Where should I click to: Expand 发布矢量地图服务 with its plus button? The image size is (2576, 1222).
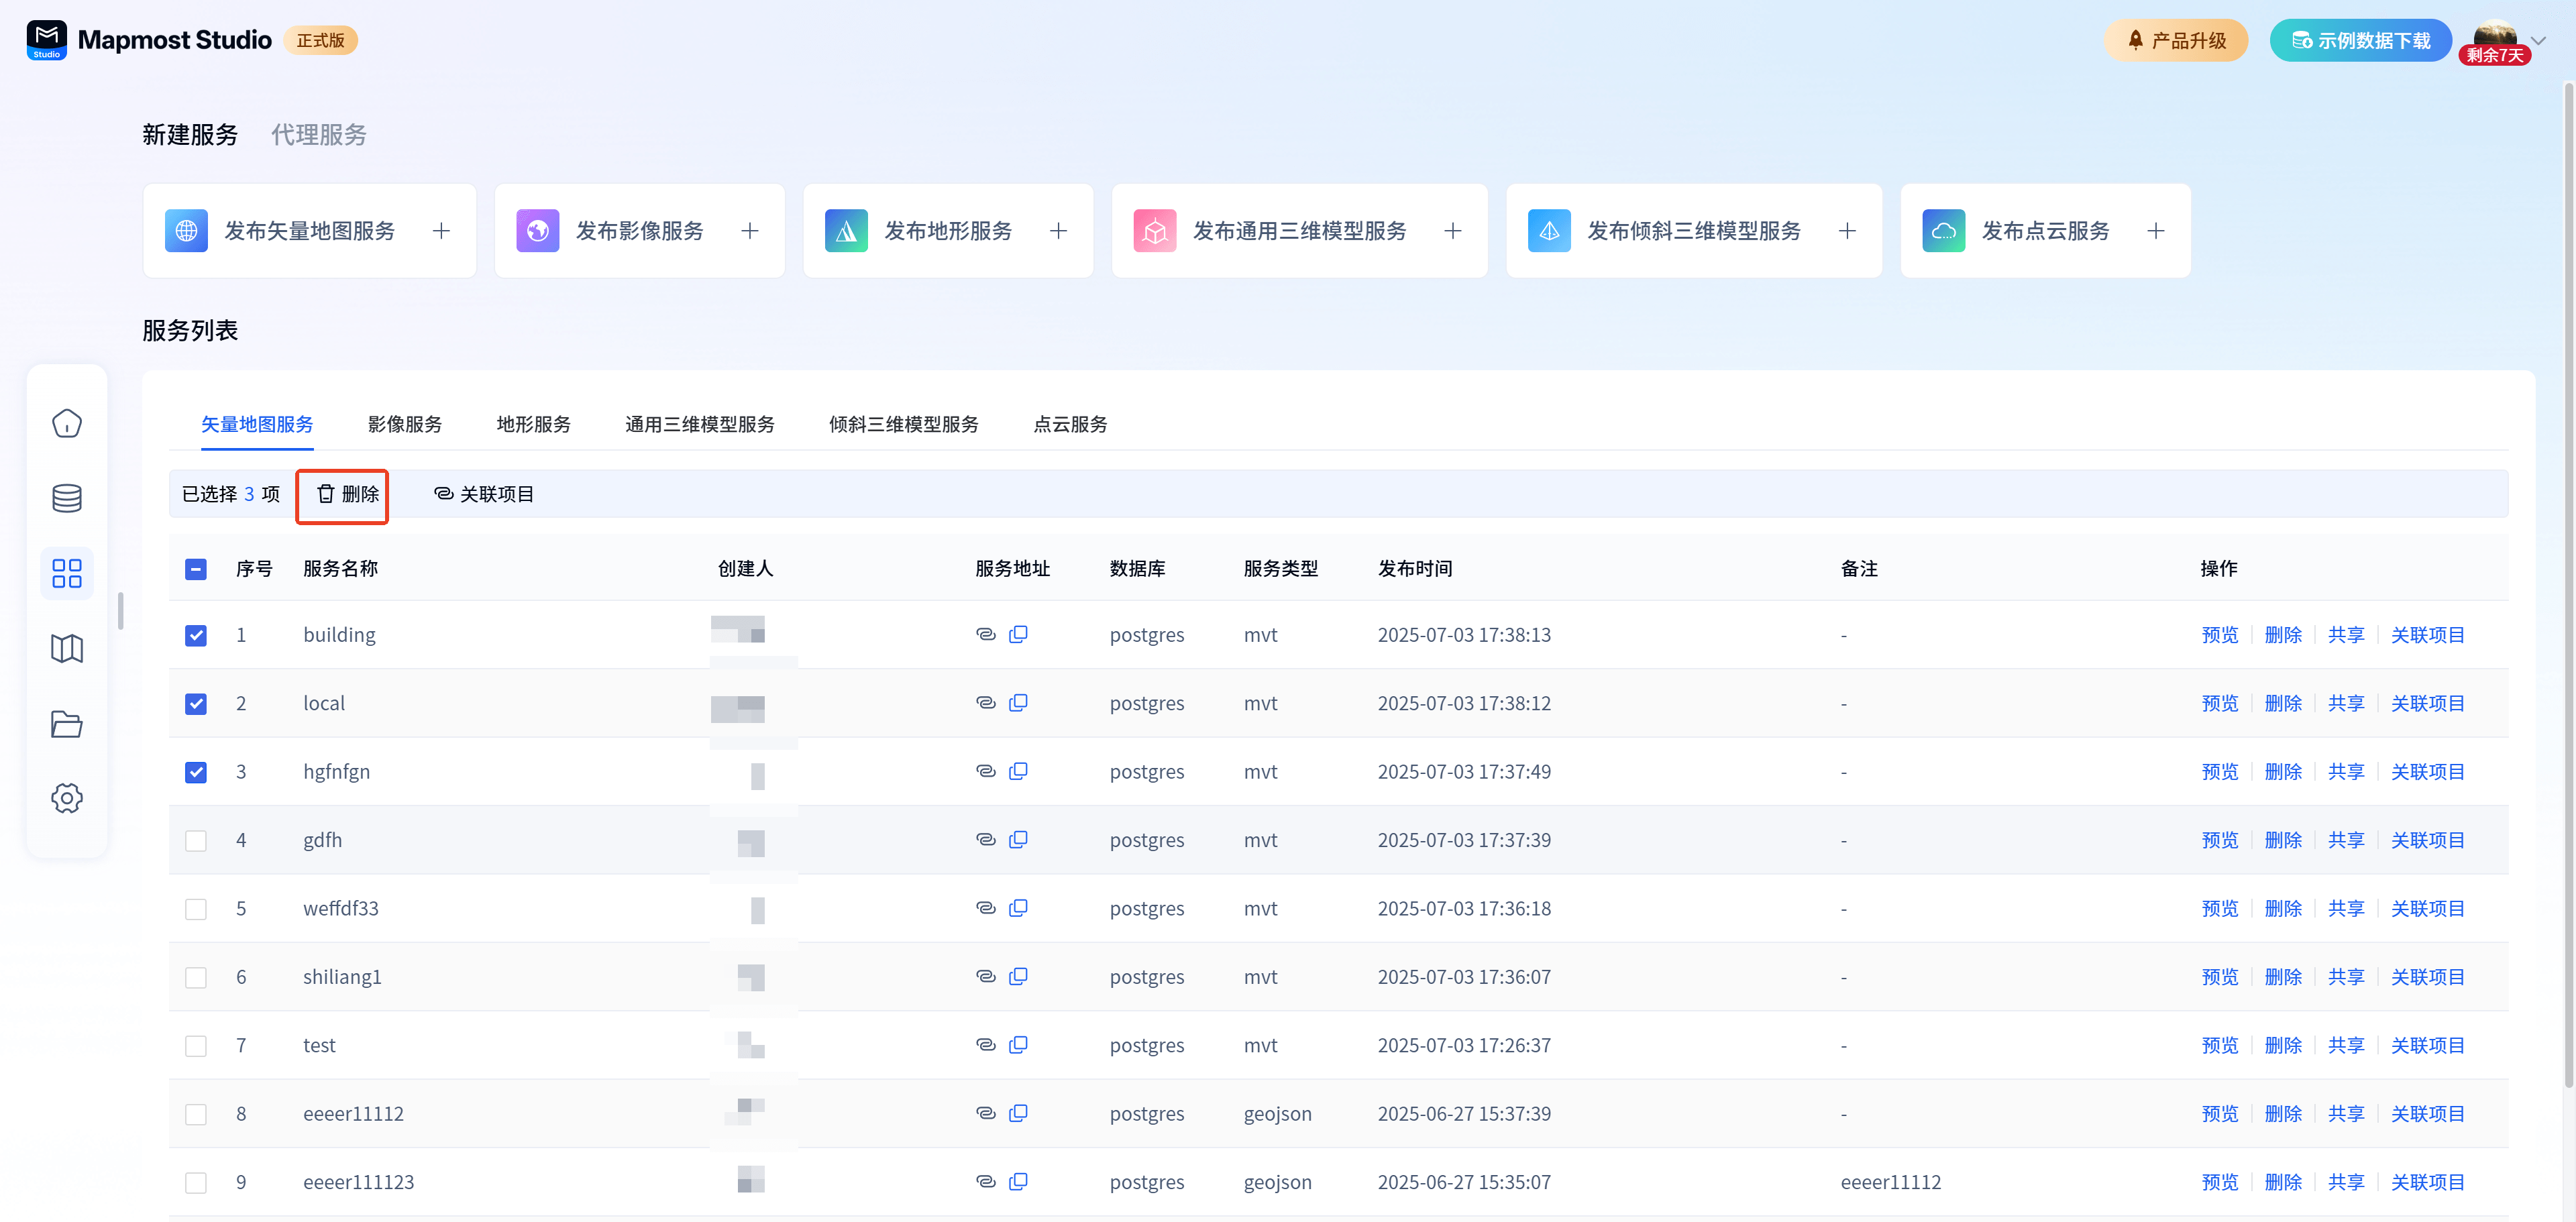441,231
